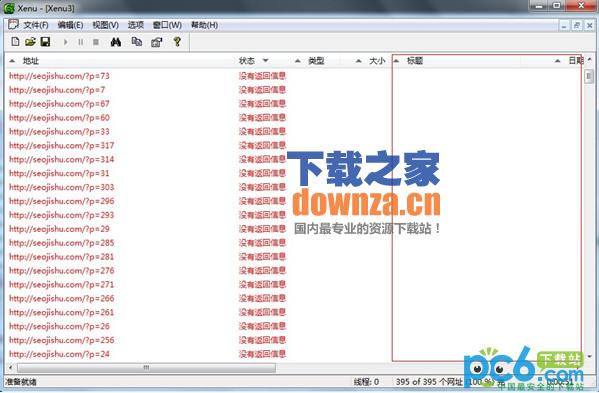Open a file with the folder icon

point(30,42)
